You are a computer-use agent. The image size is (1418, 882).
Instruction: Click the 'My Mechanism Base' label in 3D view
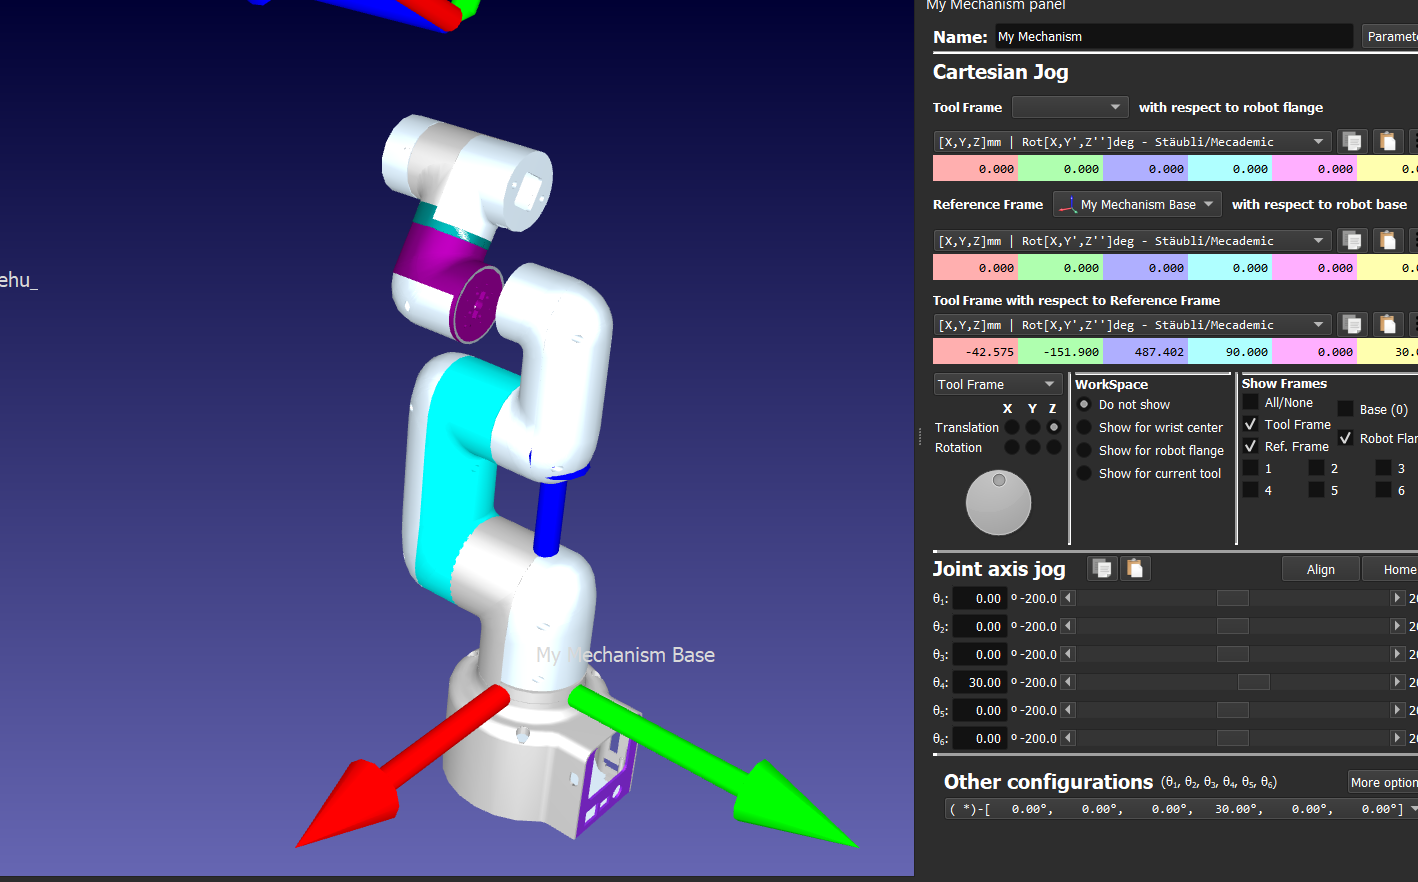point(625,655)
